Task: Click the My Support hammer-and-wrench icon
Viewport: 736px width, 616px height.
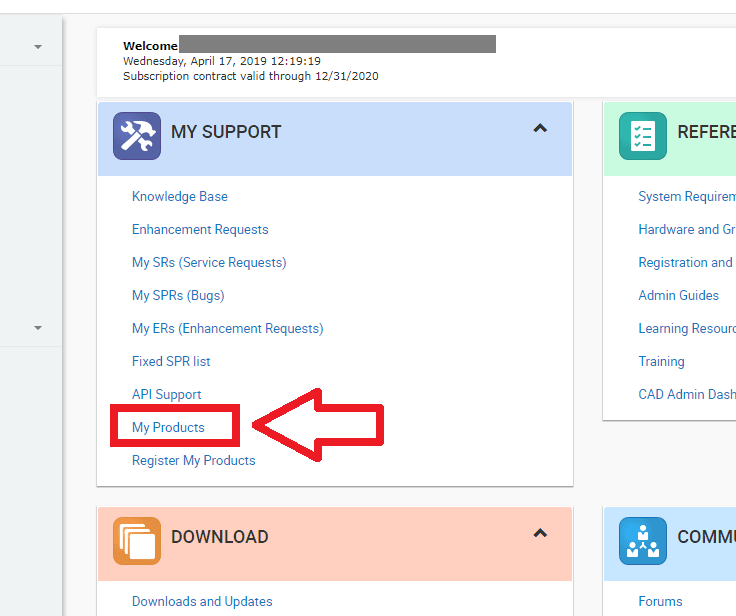Action: tap(136, 136)
